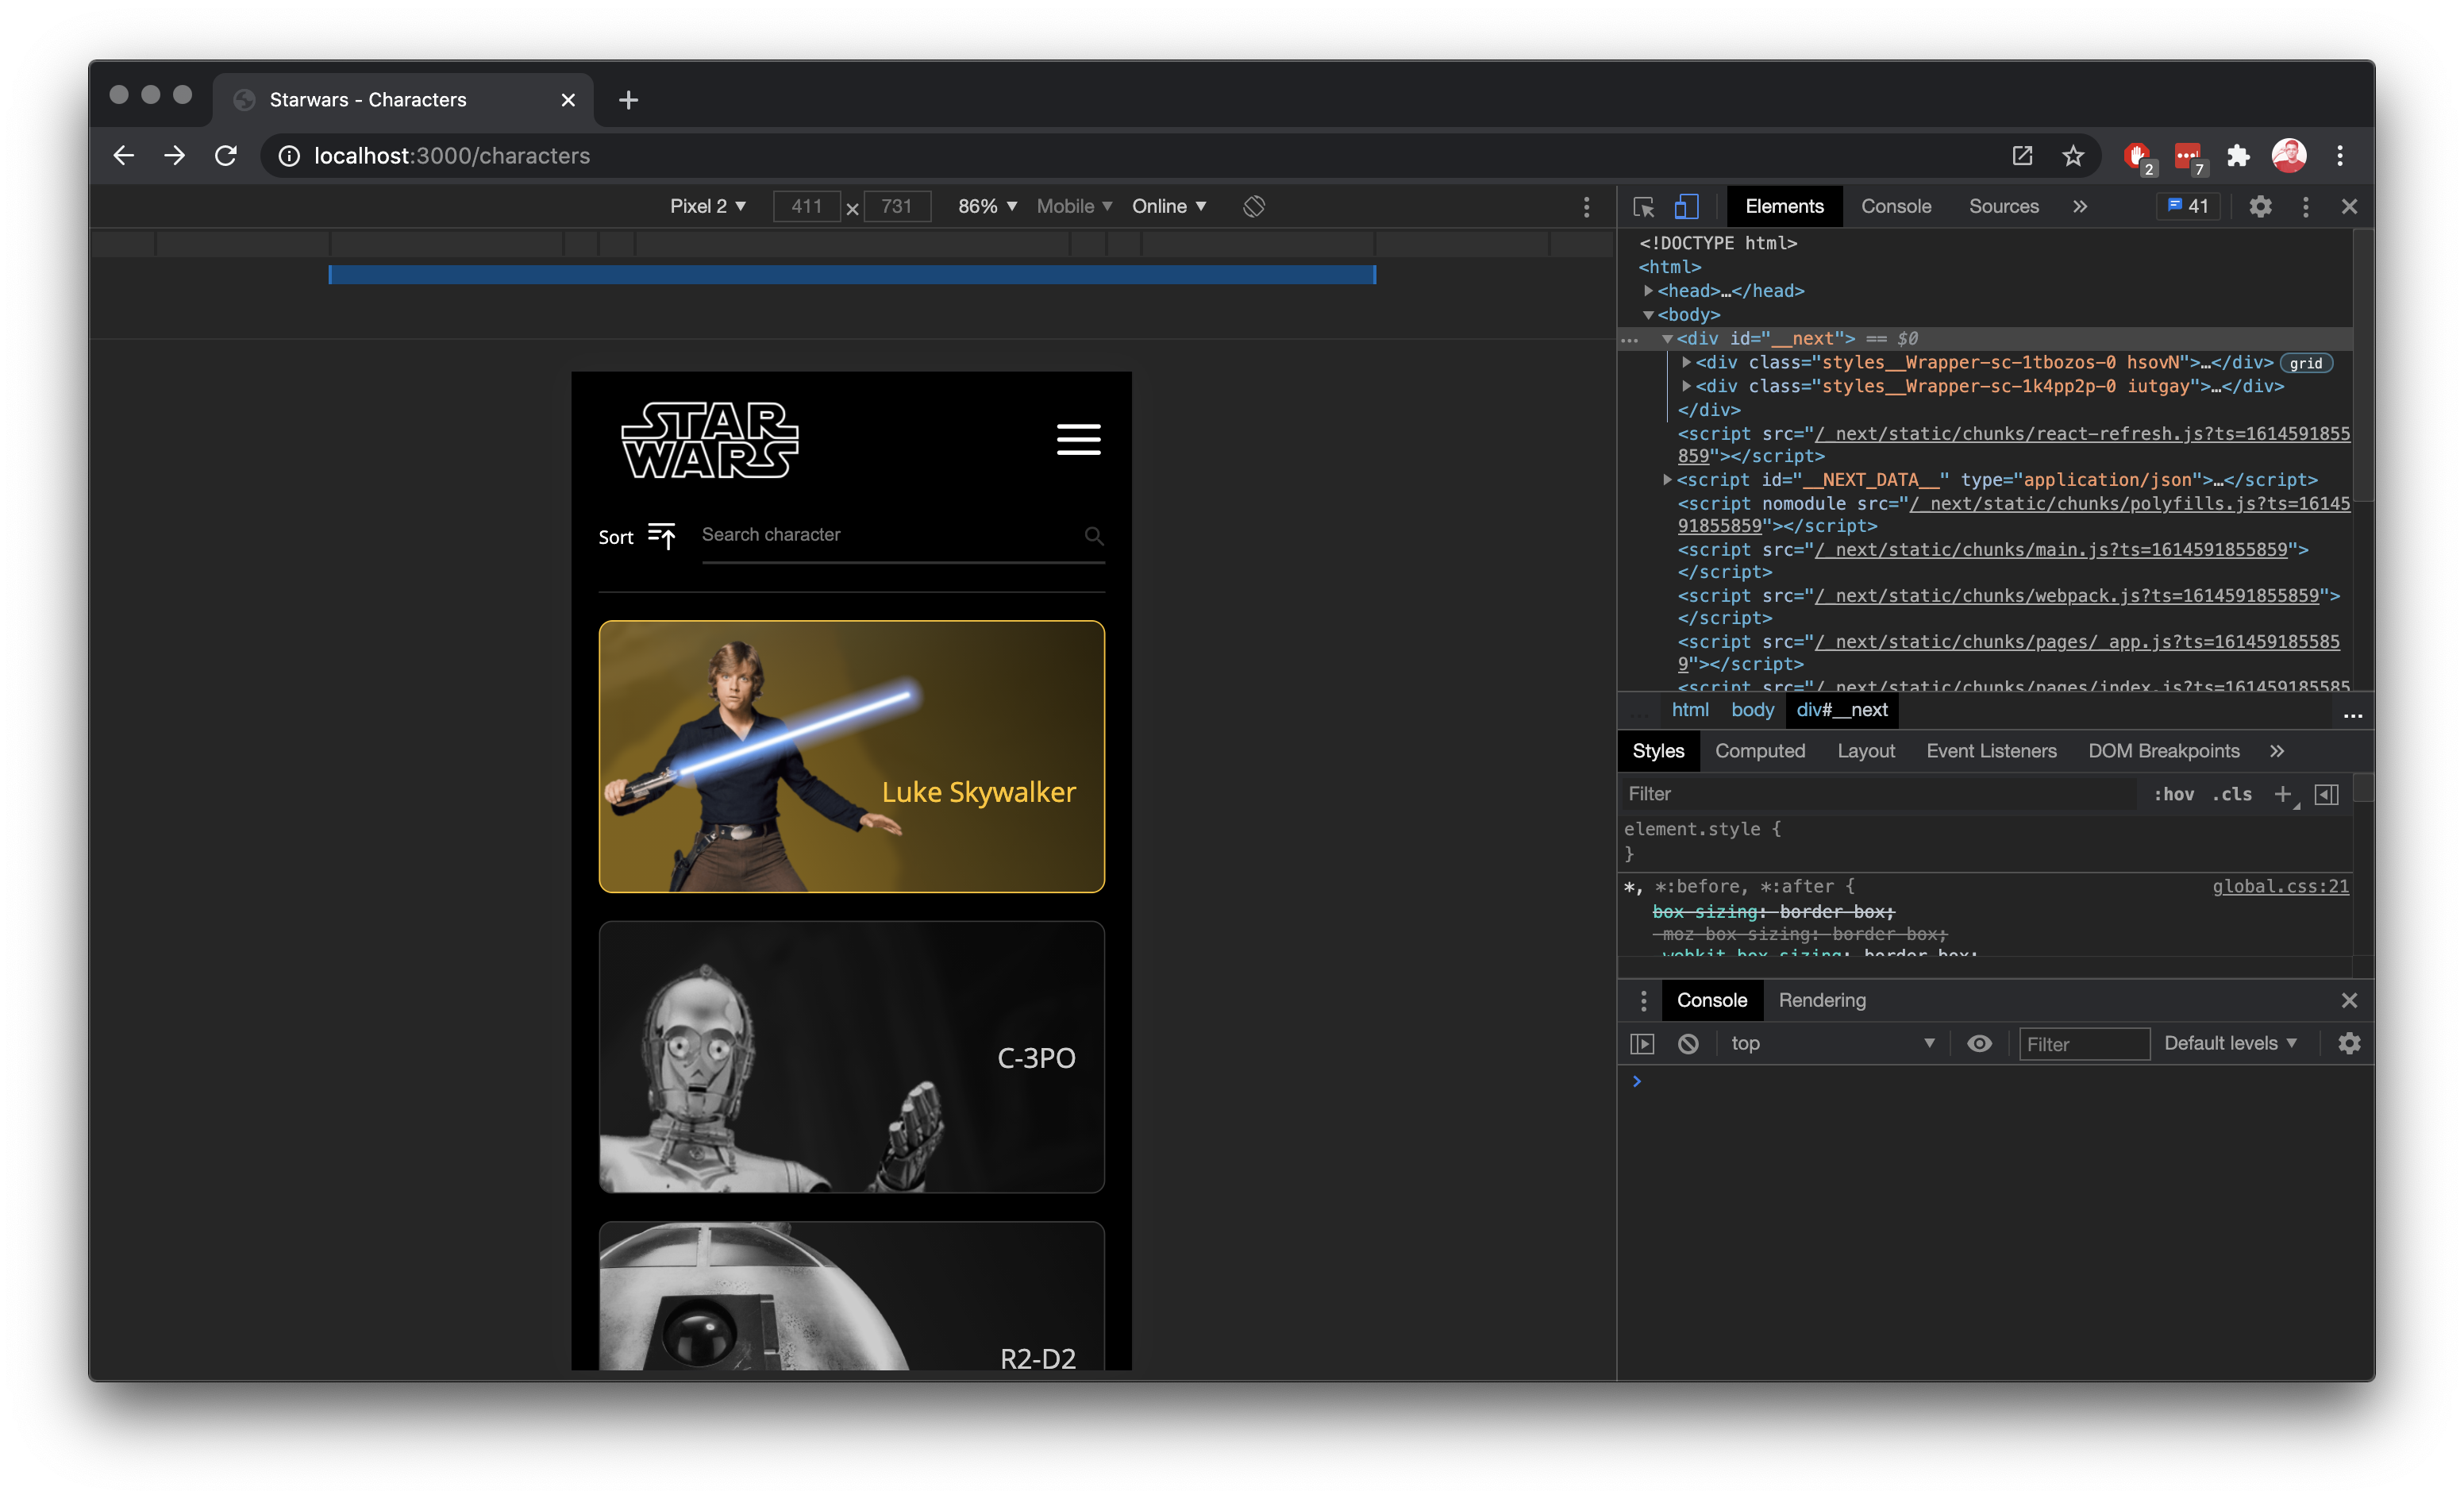The image size is (2464, 1499).
Task: Click the red chat extension icon
Action: pyautogui.click(x=2188, y=158)
